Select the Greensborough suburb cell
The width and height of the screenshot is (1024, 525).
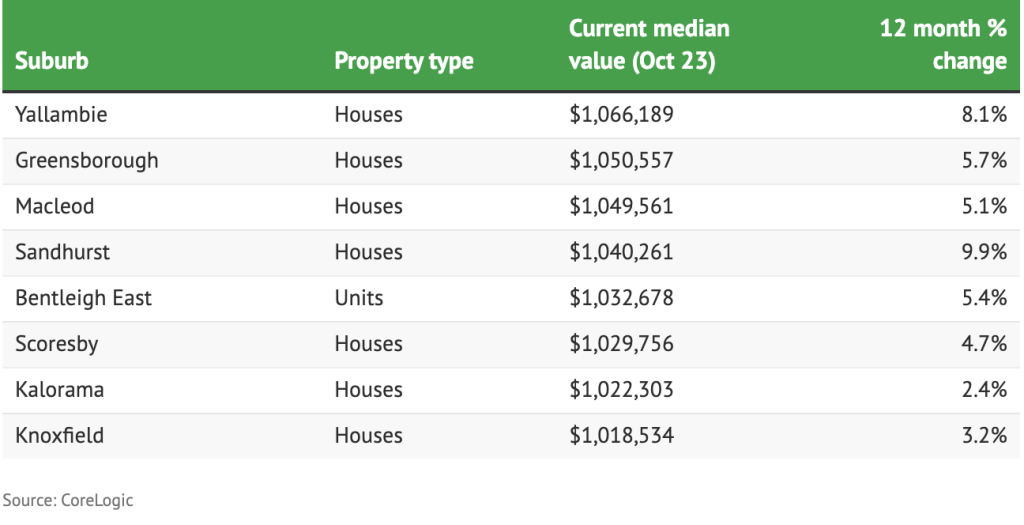87,161
